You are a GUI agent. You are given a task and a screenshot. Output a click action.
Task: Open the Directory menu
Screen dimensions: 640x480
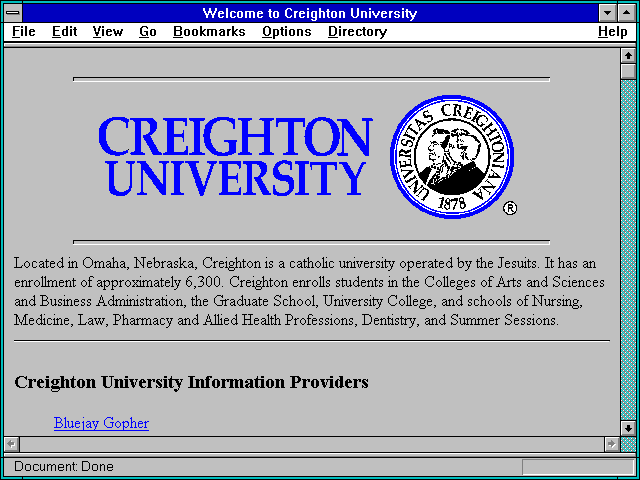point(357,31)
